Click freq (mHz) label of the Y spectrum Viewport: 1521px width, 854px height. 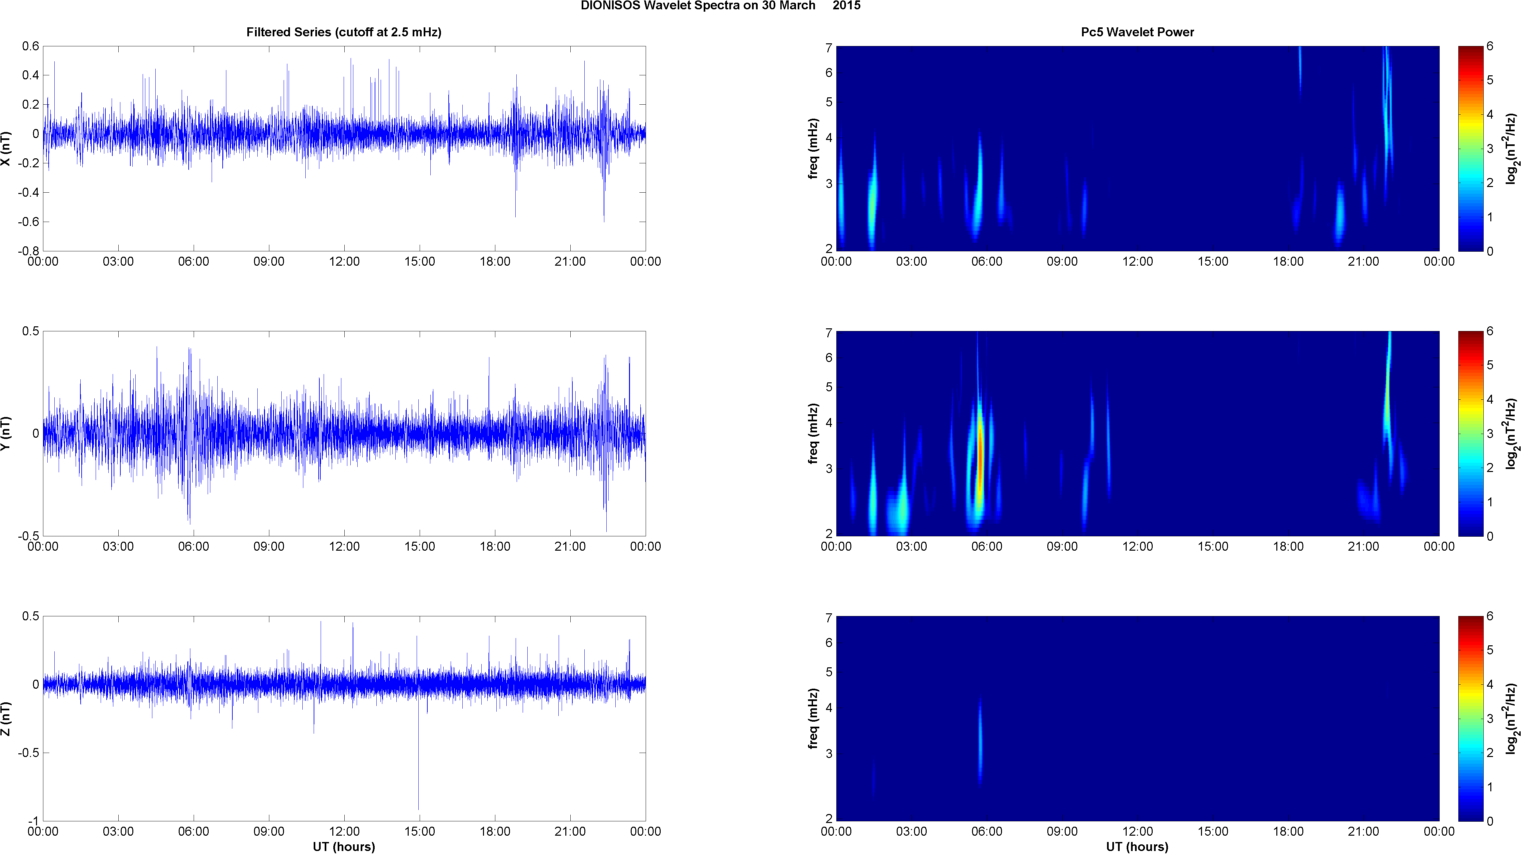pyautogui.click(x=814, y=433)
